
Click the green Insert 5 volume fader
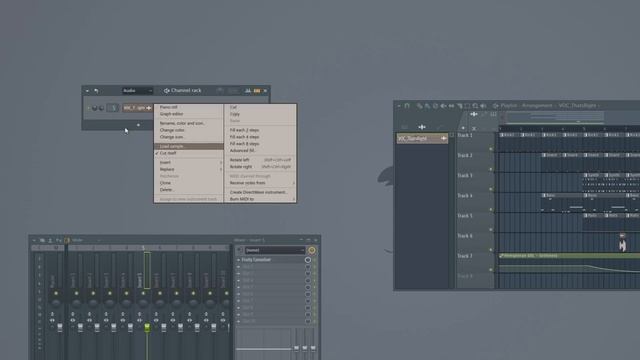[147, 327]
